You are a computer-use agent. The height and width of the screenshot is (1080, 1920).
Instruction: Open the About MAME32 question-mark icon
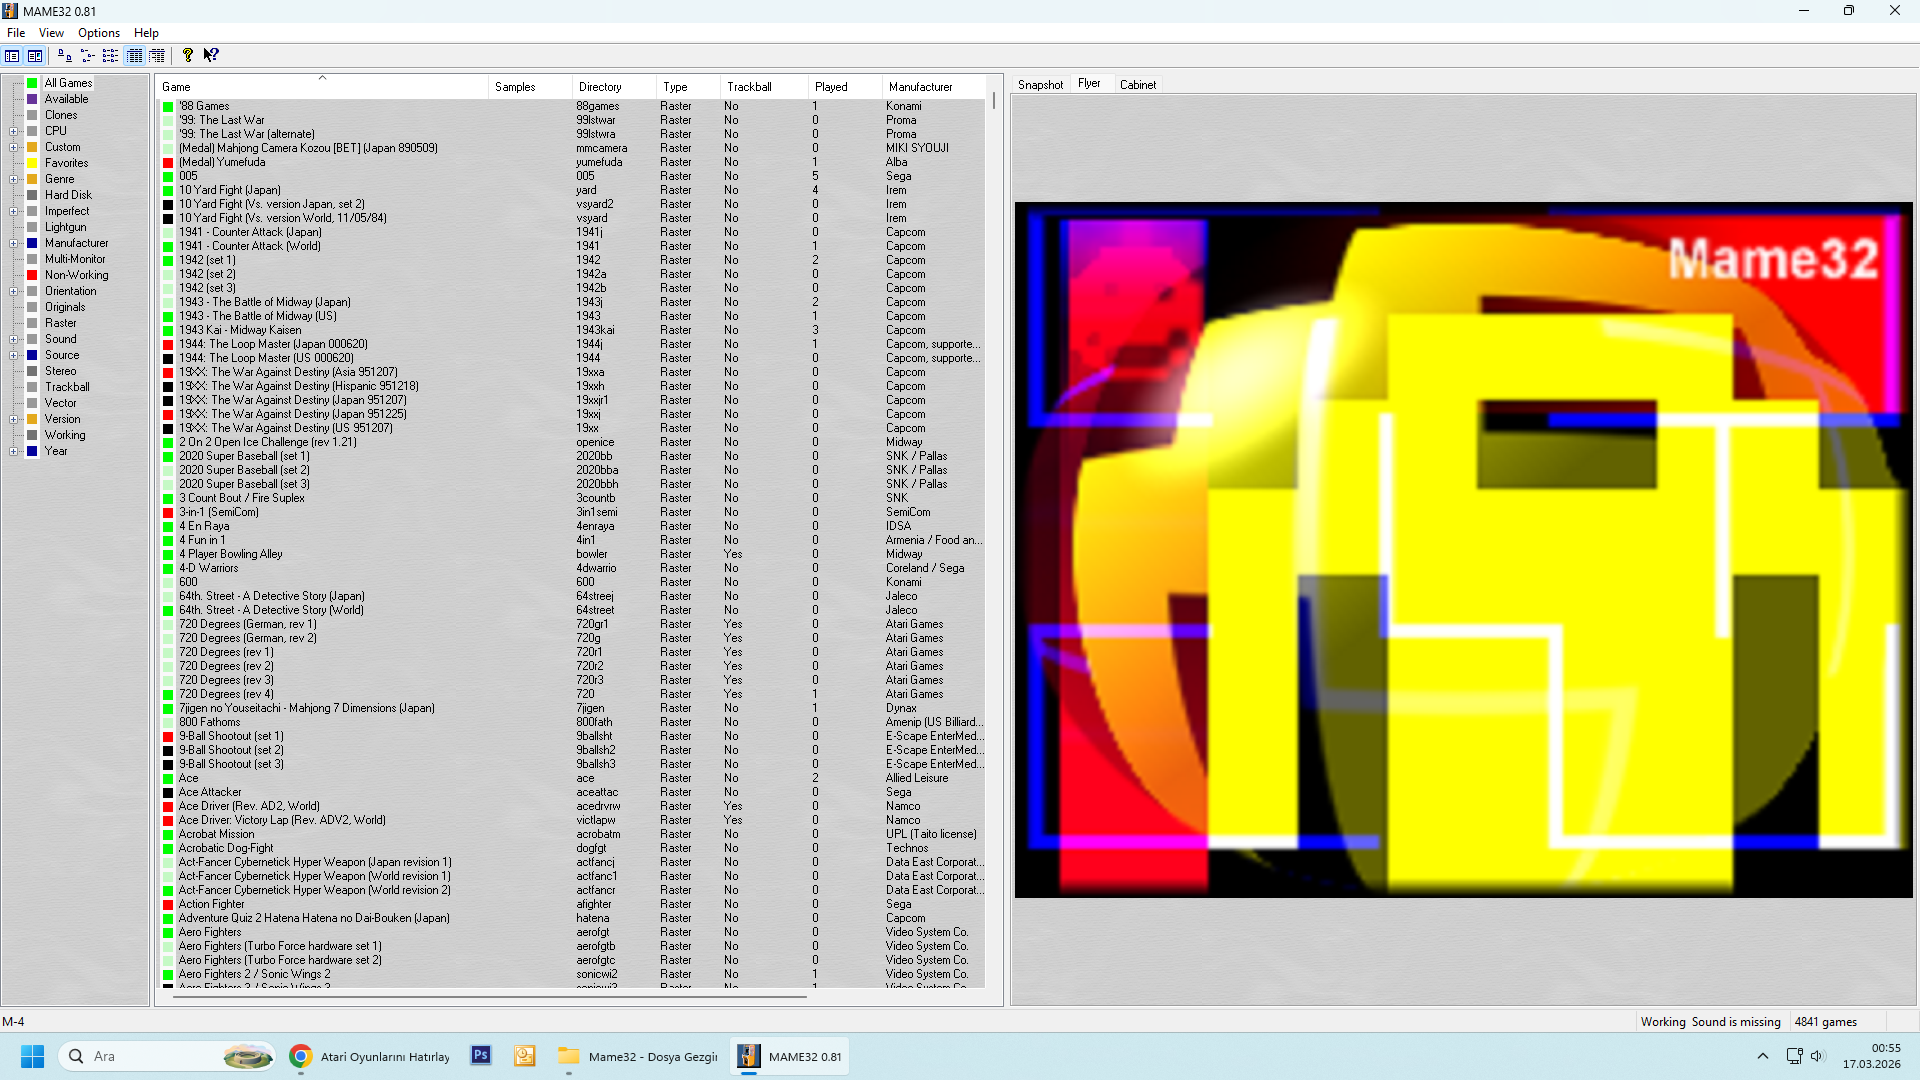click(x=187, y=55)
